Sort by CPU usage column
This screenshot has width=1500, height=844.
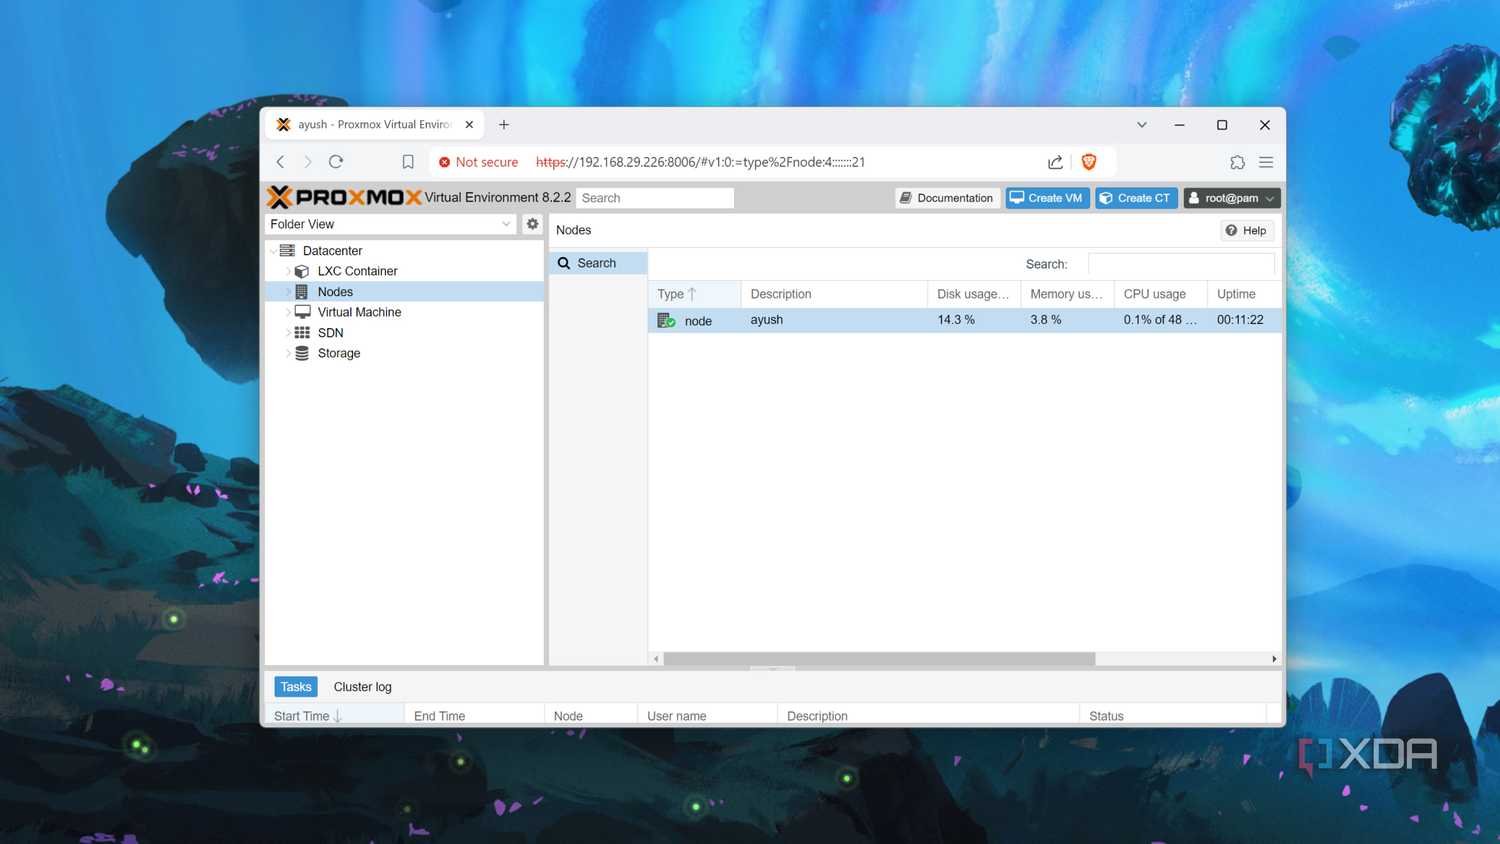coord(1160,294)
